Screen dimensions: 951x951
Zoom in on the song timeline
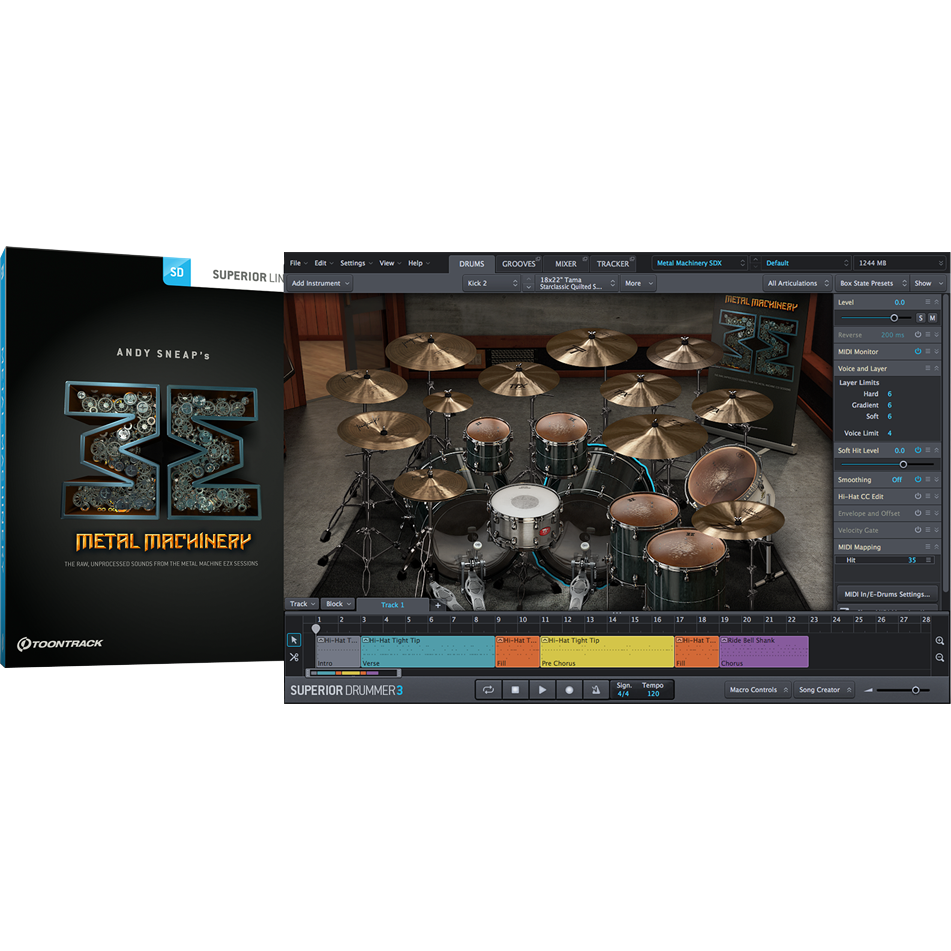pos(939,640)
